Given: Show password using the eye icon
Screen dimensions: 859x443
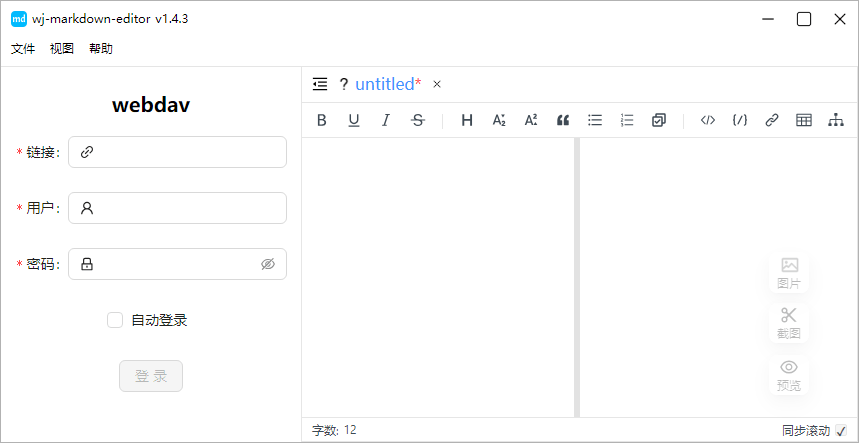Looking at the screenshot, I should pyautogui.click(x=267, y=264).
